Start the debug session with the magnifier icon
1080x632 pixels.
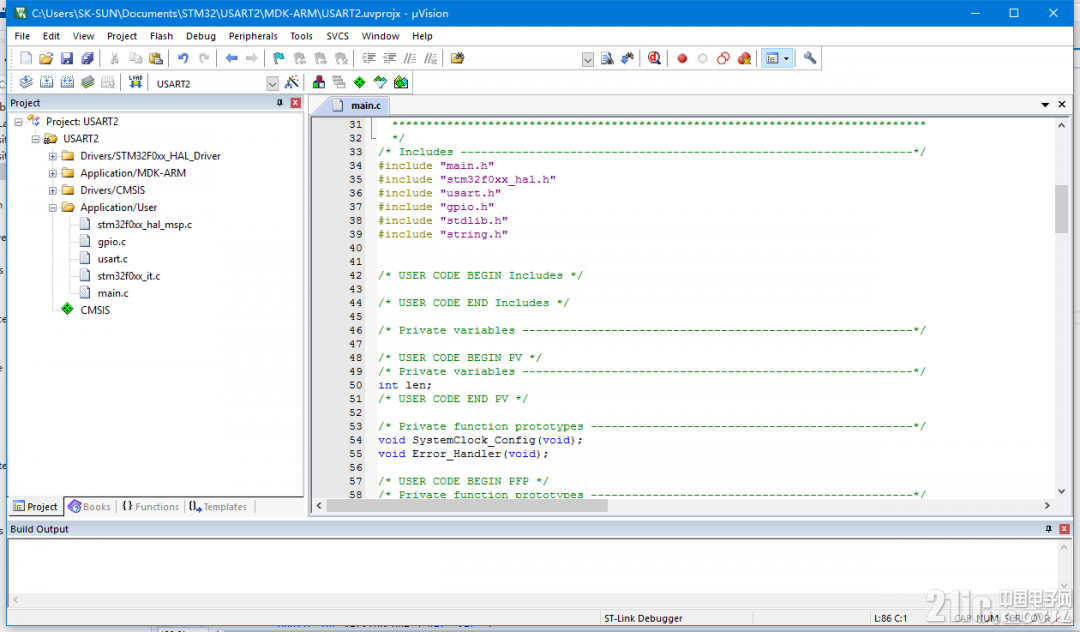tap(654, 59)
